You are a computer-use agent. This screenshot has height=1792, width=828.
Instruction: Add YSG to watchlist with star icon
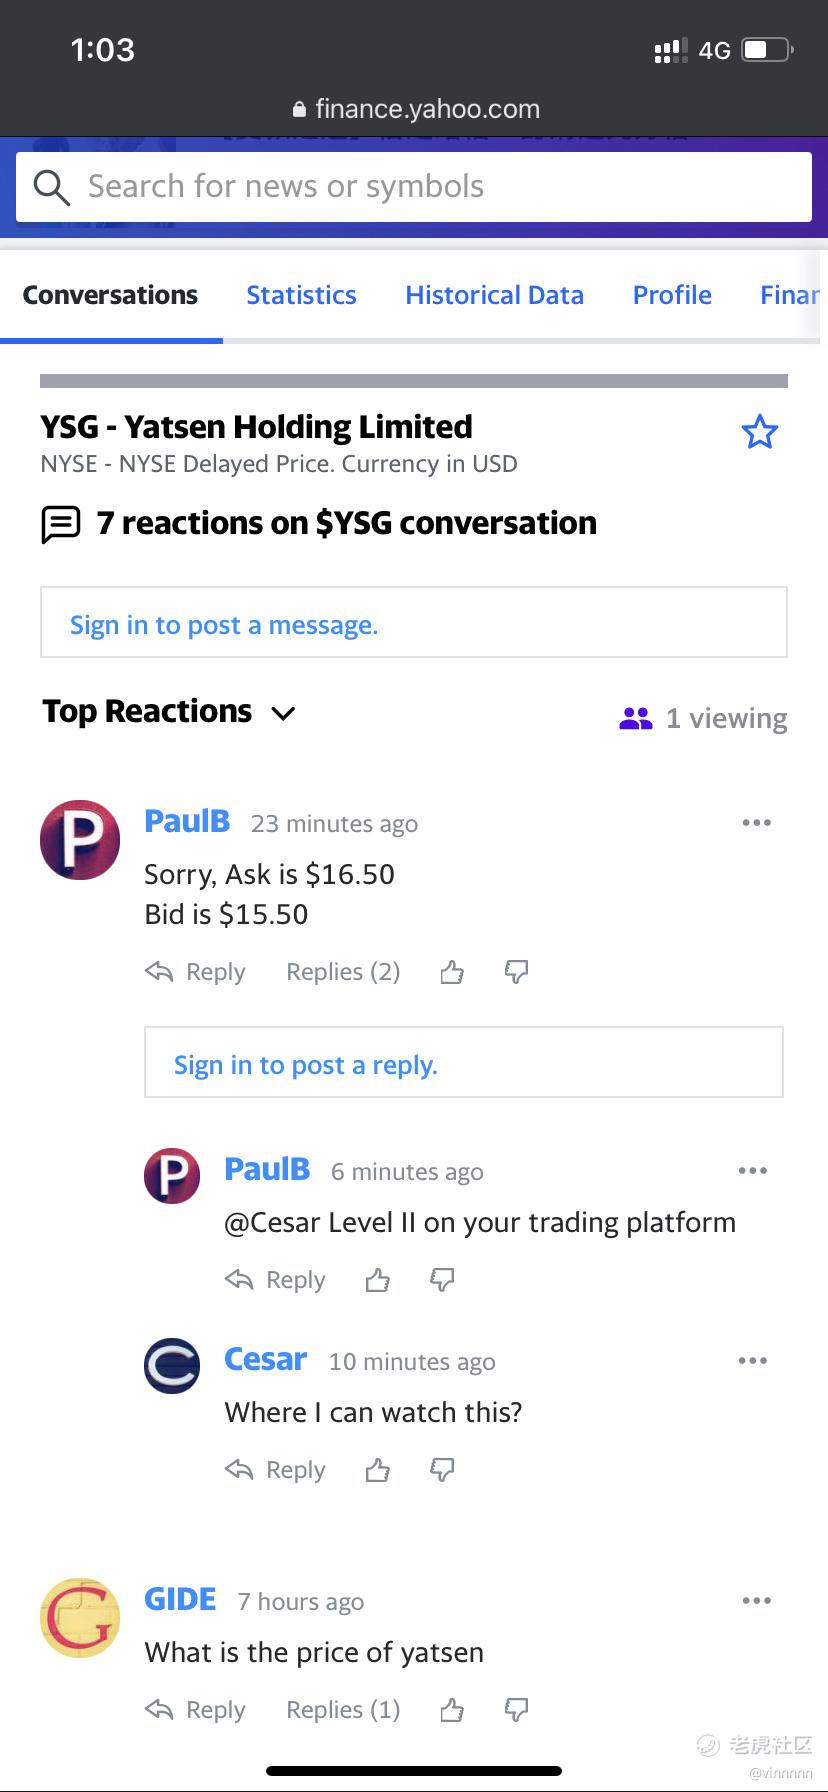point(760,432)
